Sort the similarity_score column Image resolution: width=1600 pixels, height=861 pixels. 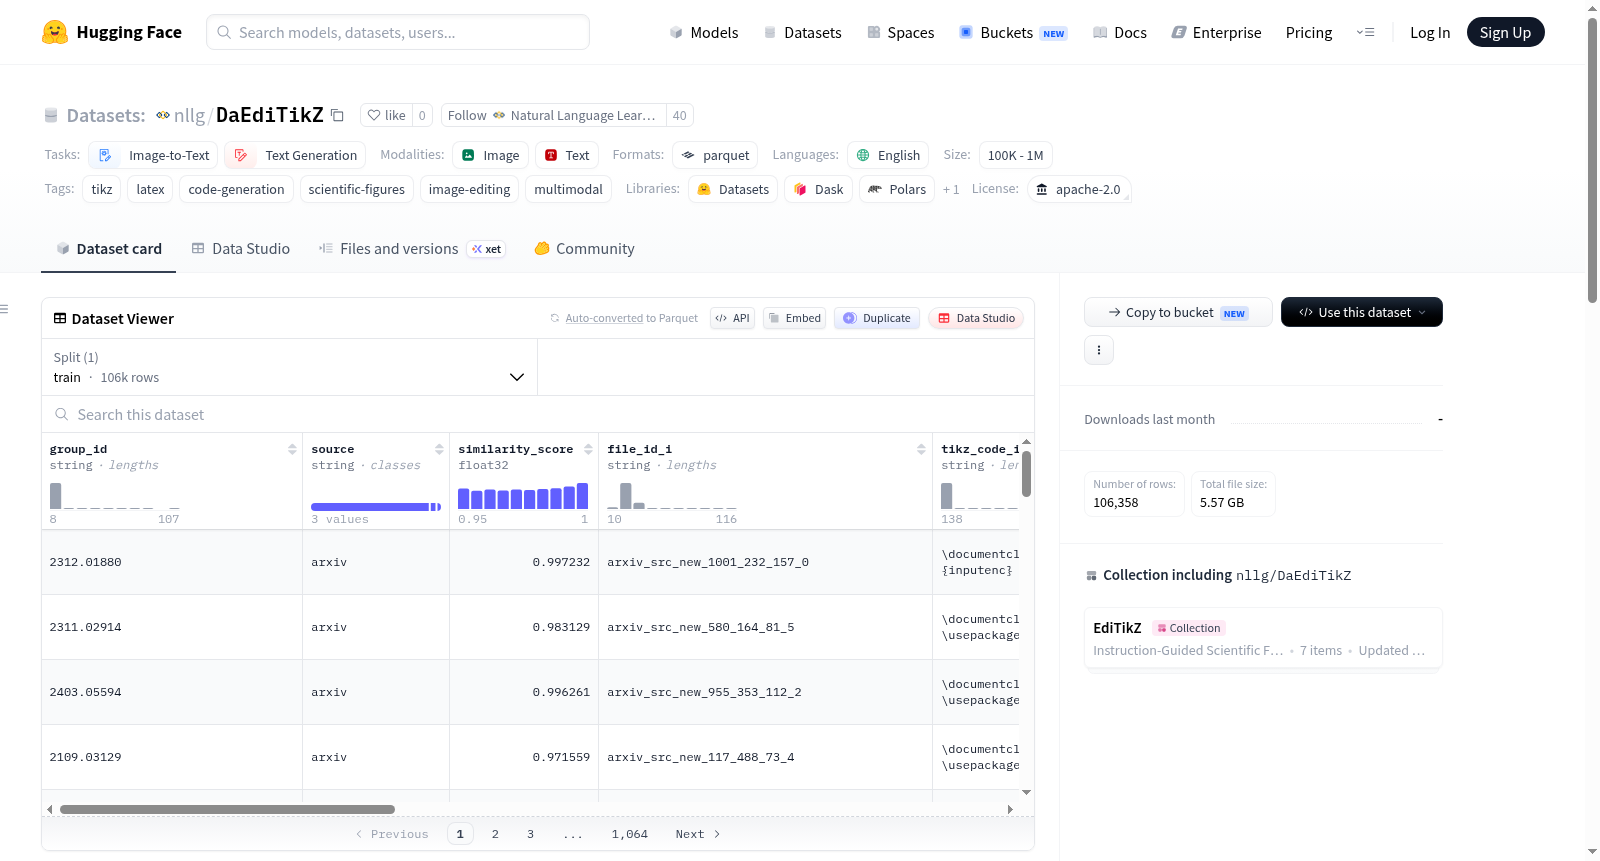click(x=588, y=449)
